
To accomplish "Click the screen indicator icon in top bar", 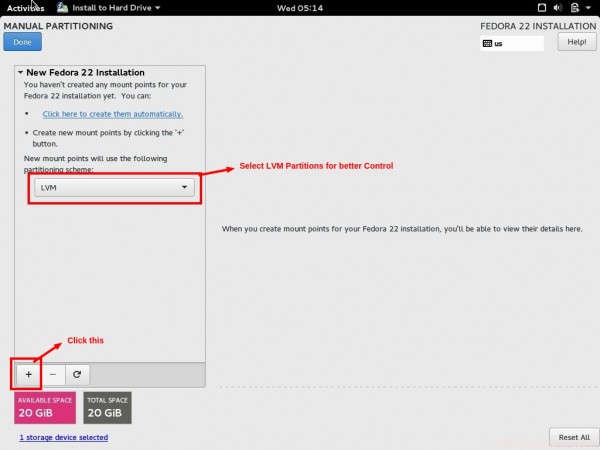I will pyautogui.click(x=541, y=8).
